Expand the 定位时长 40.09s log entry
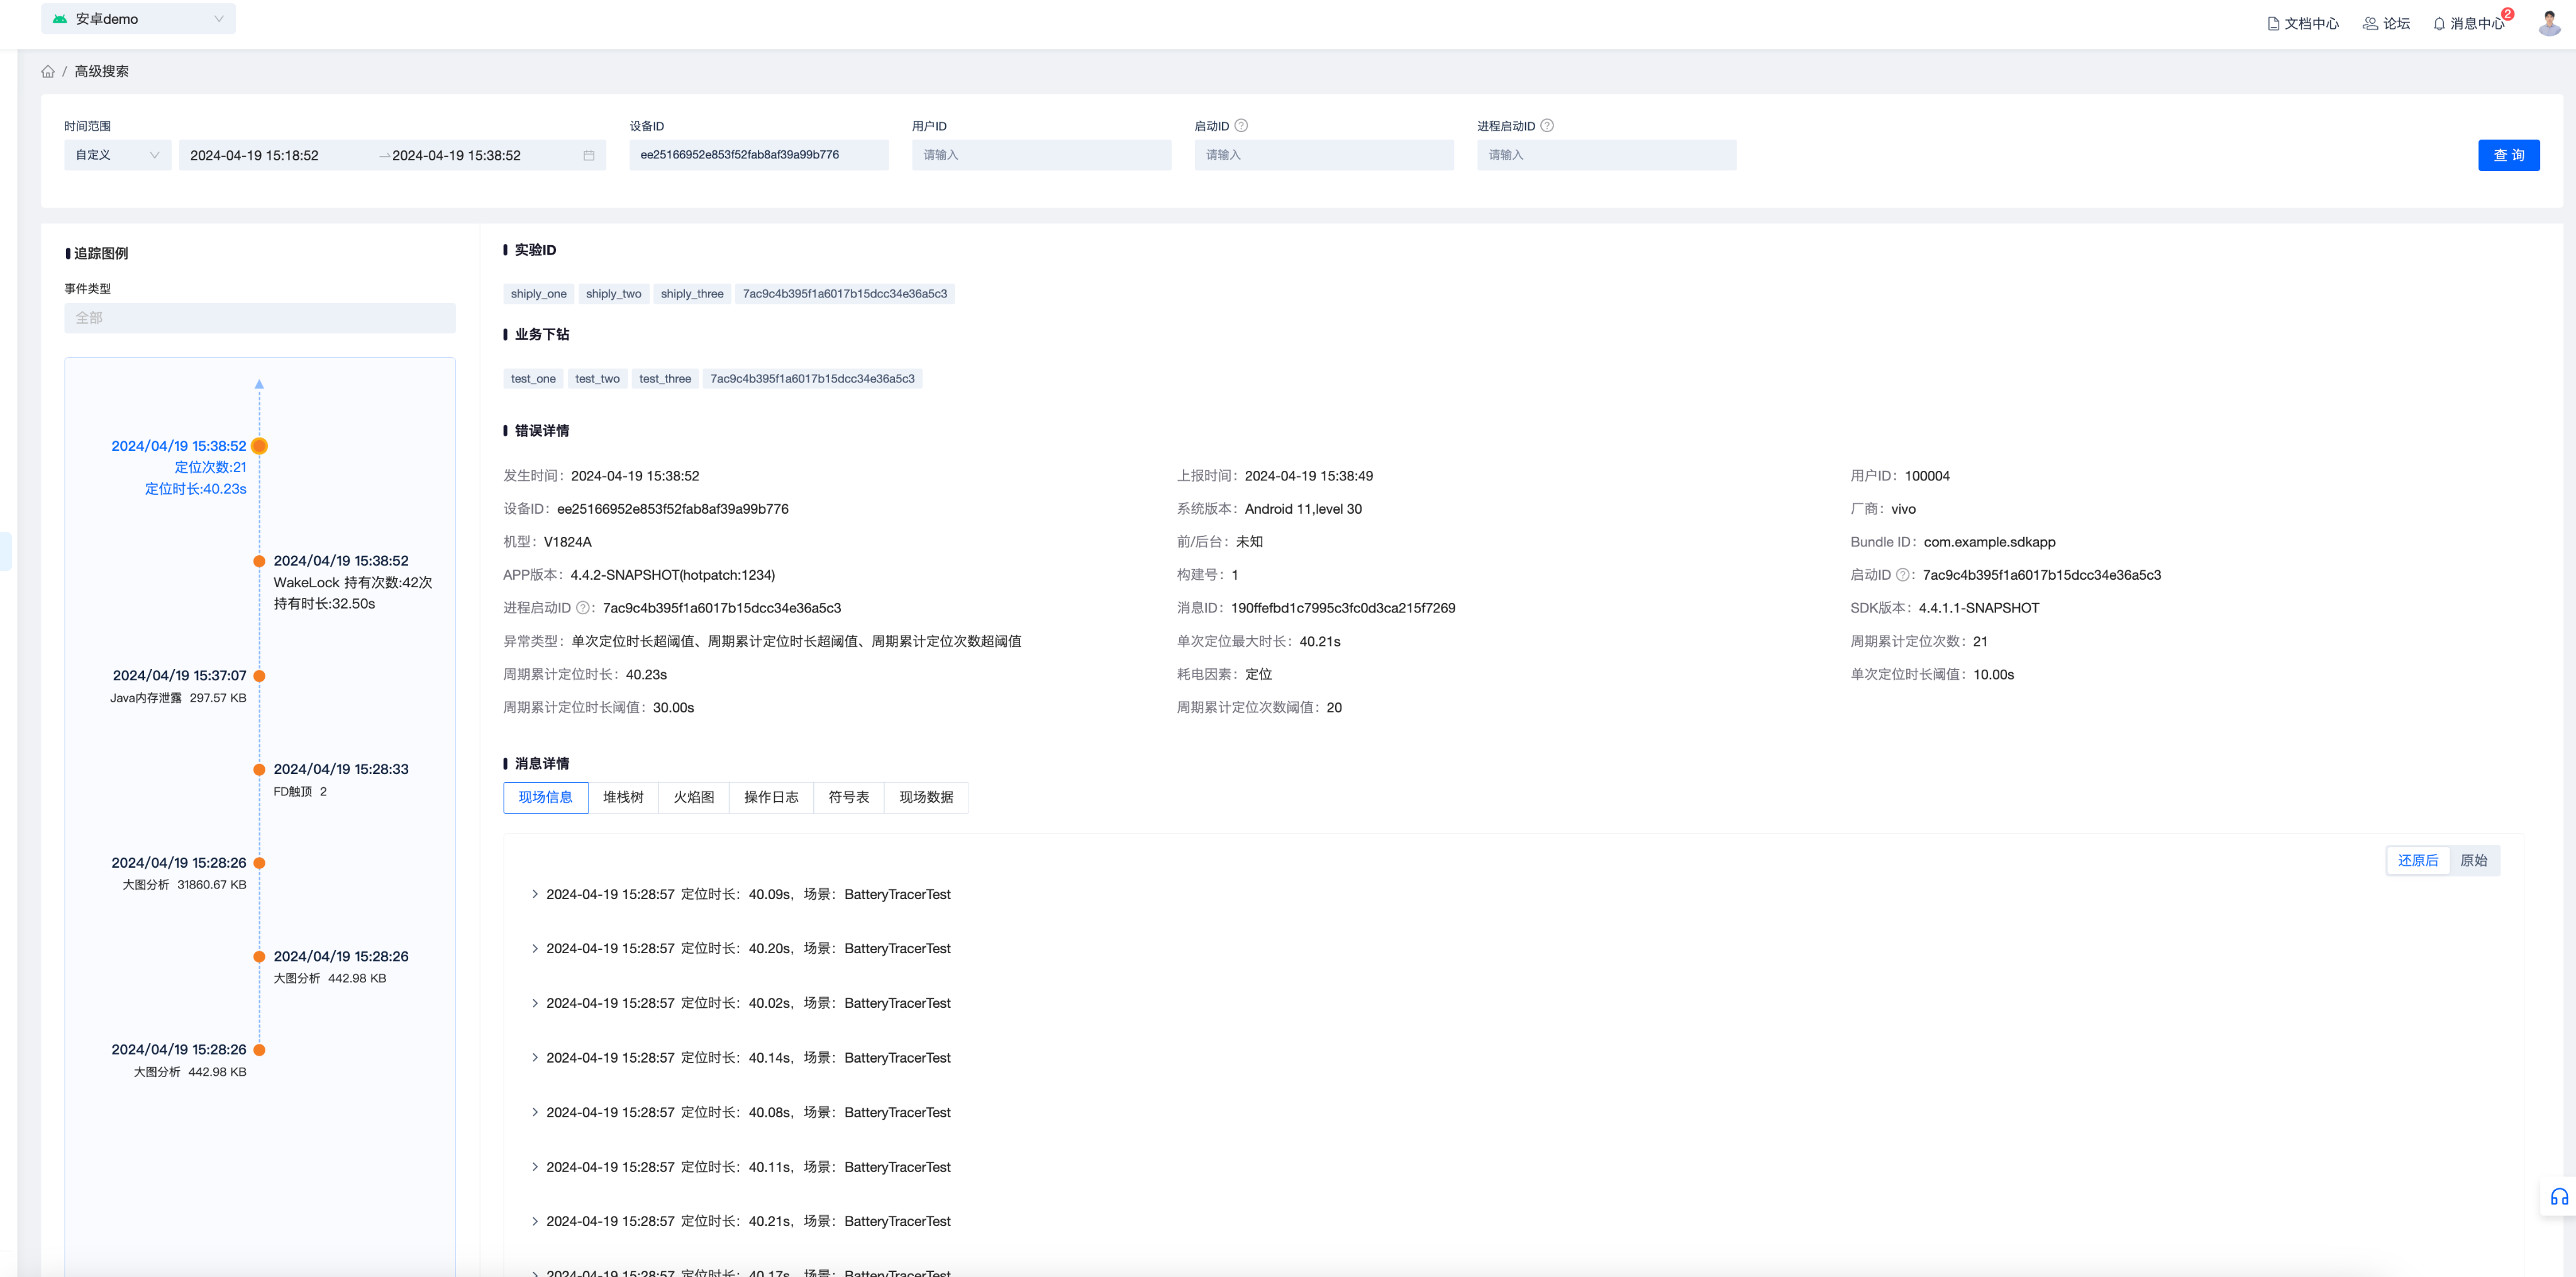Viewport: 2576px width, 1277px height. (535, 894)
